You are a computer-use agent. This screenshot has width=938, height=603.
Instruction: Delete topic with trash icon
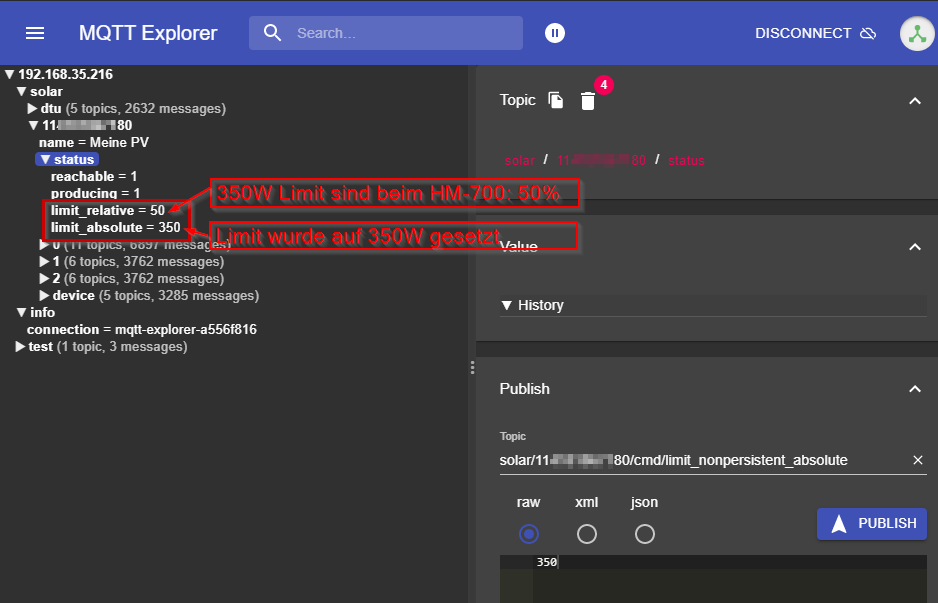[x=588, y=100]
